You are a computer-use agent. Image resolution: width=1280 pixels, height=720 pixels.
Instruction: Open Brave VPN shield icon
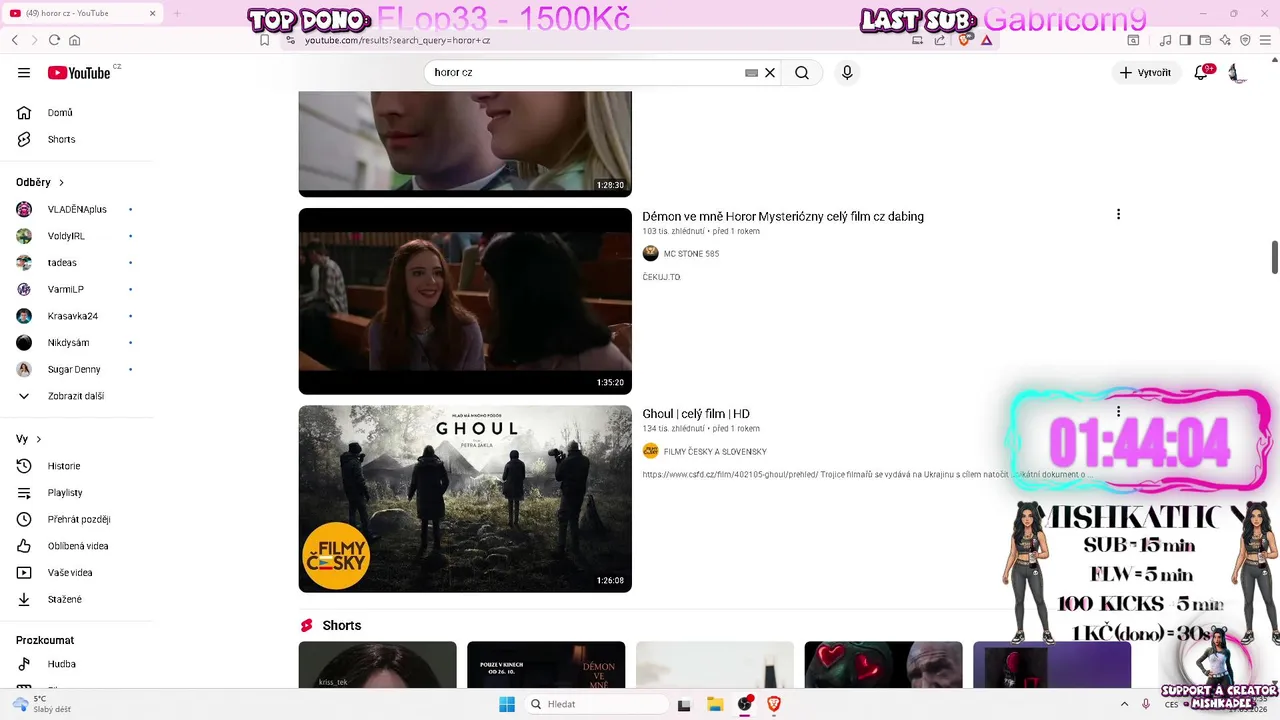(1245, 40)
